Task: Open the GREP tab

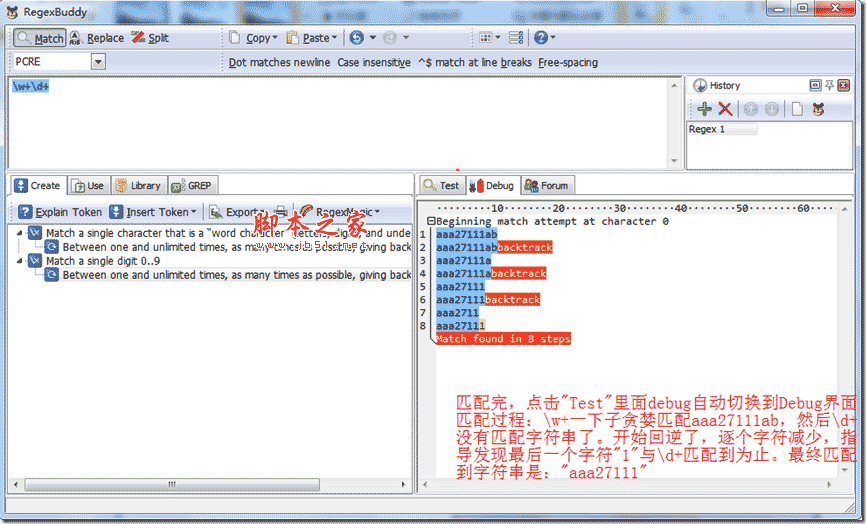Action: 192,186
